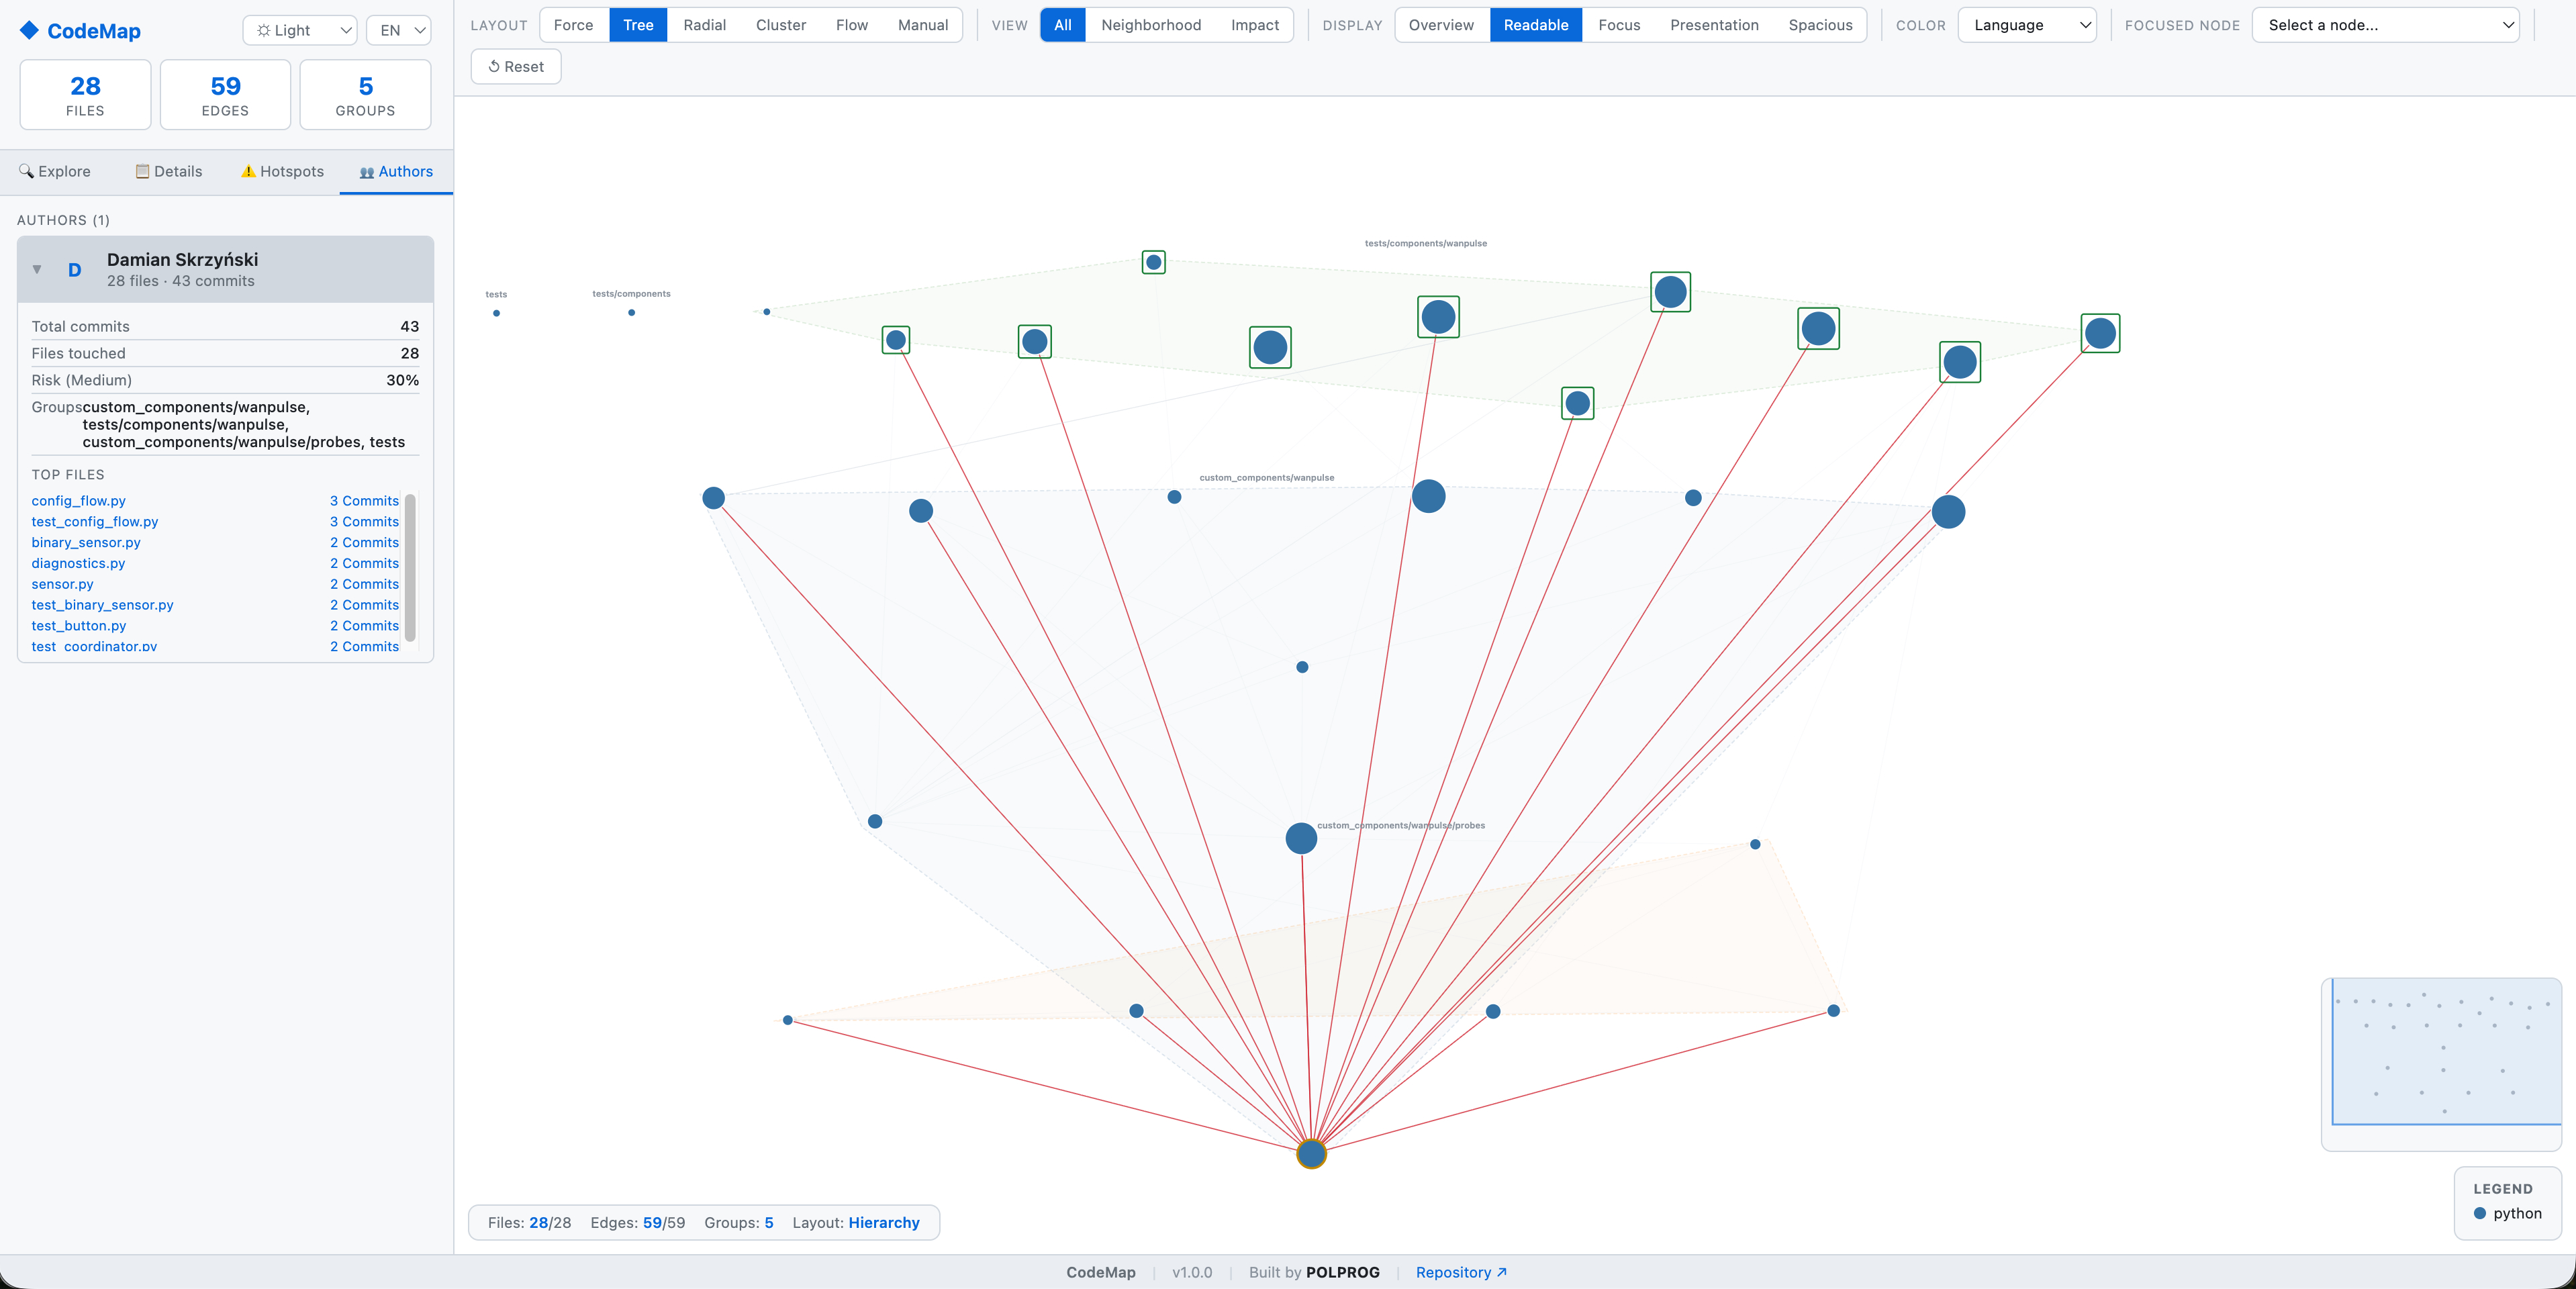Click the Reset view icon
The image size is (2576, 1289).
coord(494,66)
